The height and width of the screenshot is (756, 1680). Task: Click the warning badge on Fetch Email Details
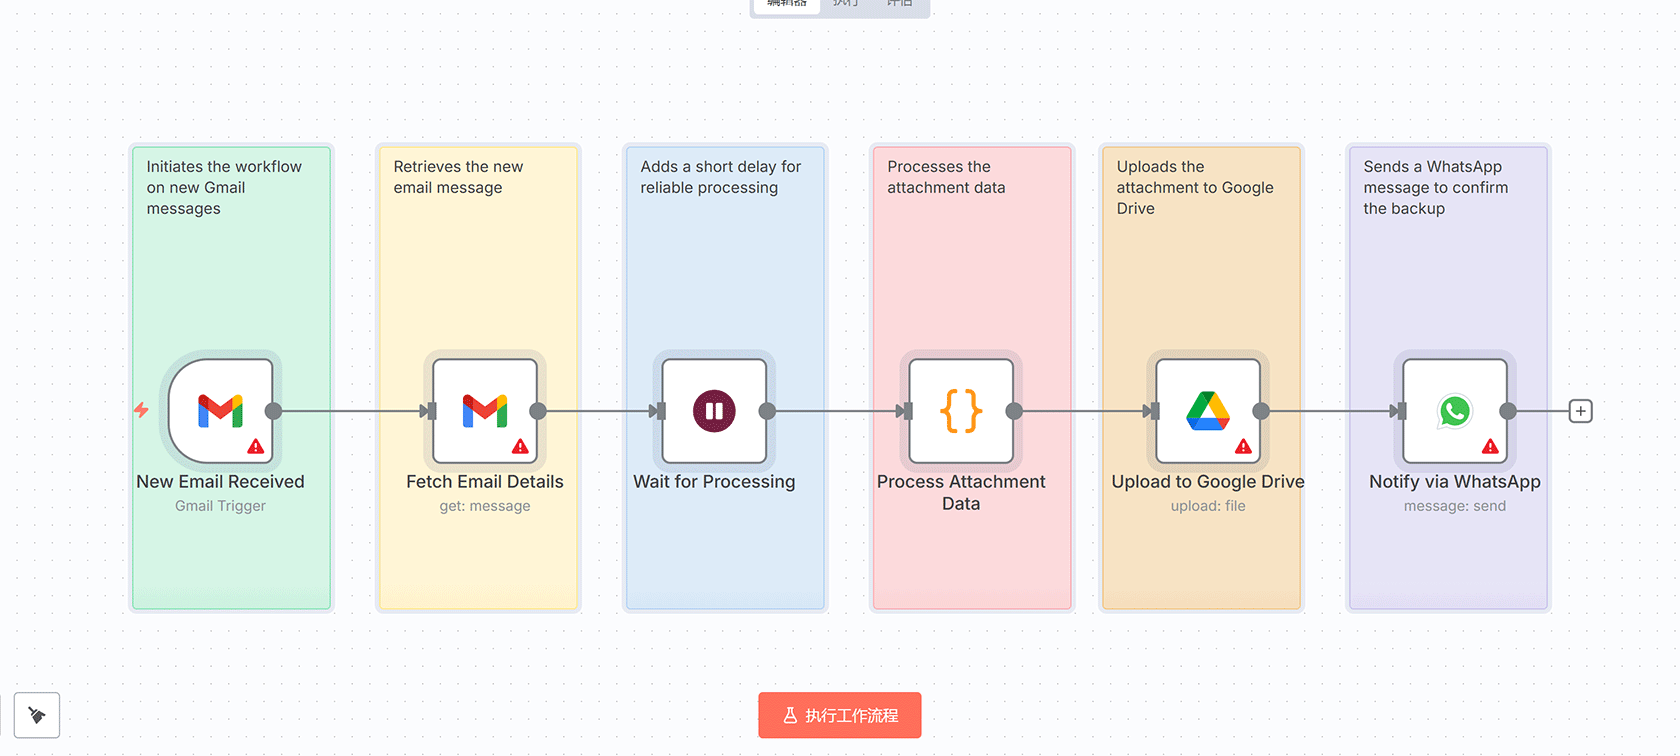(521, 447)
